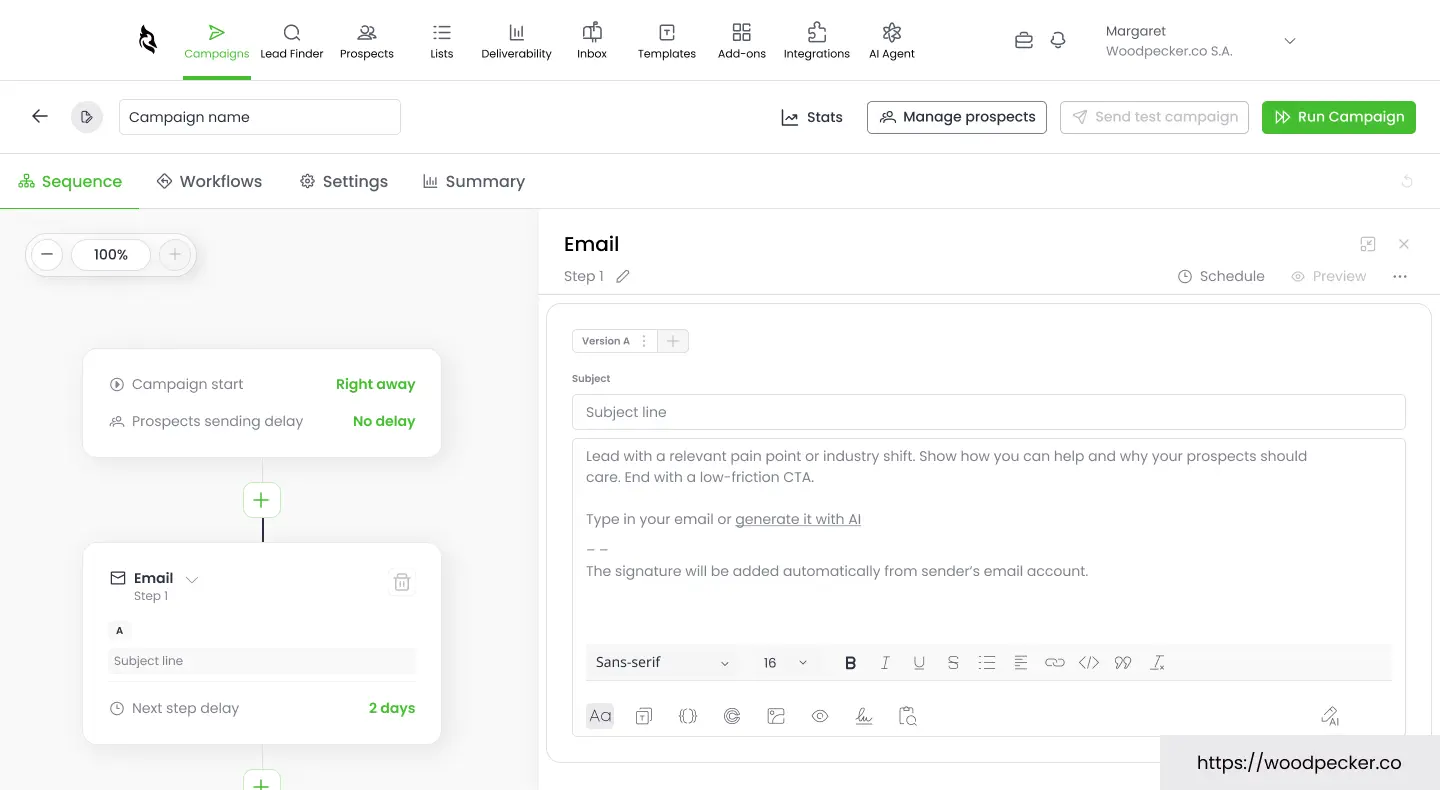
Task: Click the Subject line input
Action: coord(989,412)
